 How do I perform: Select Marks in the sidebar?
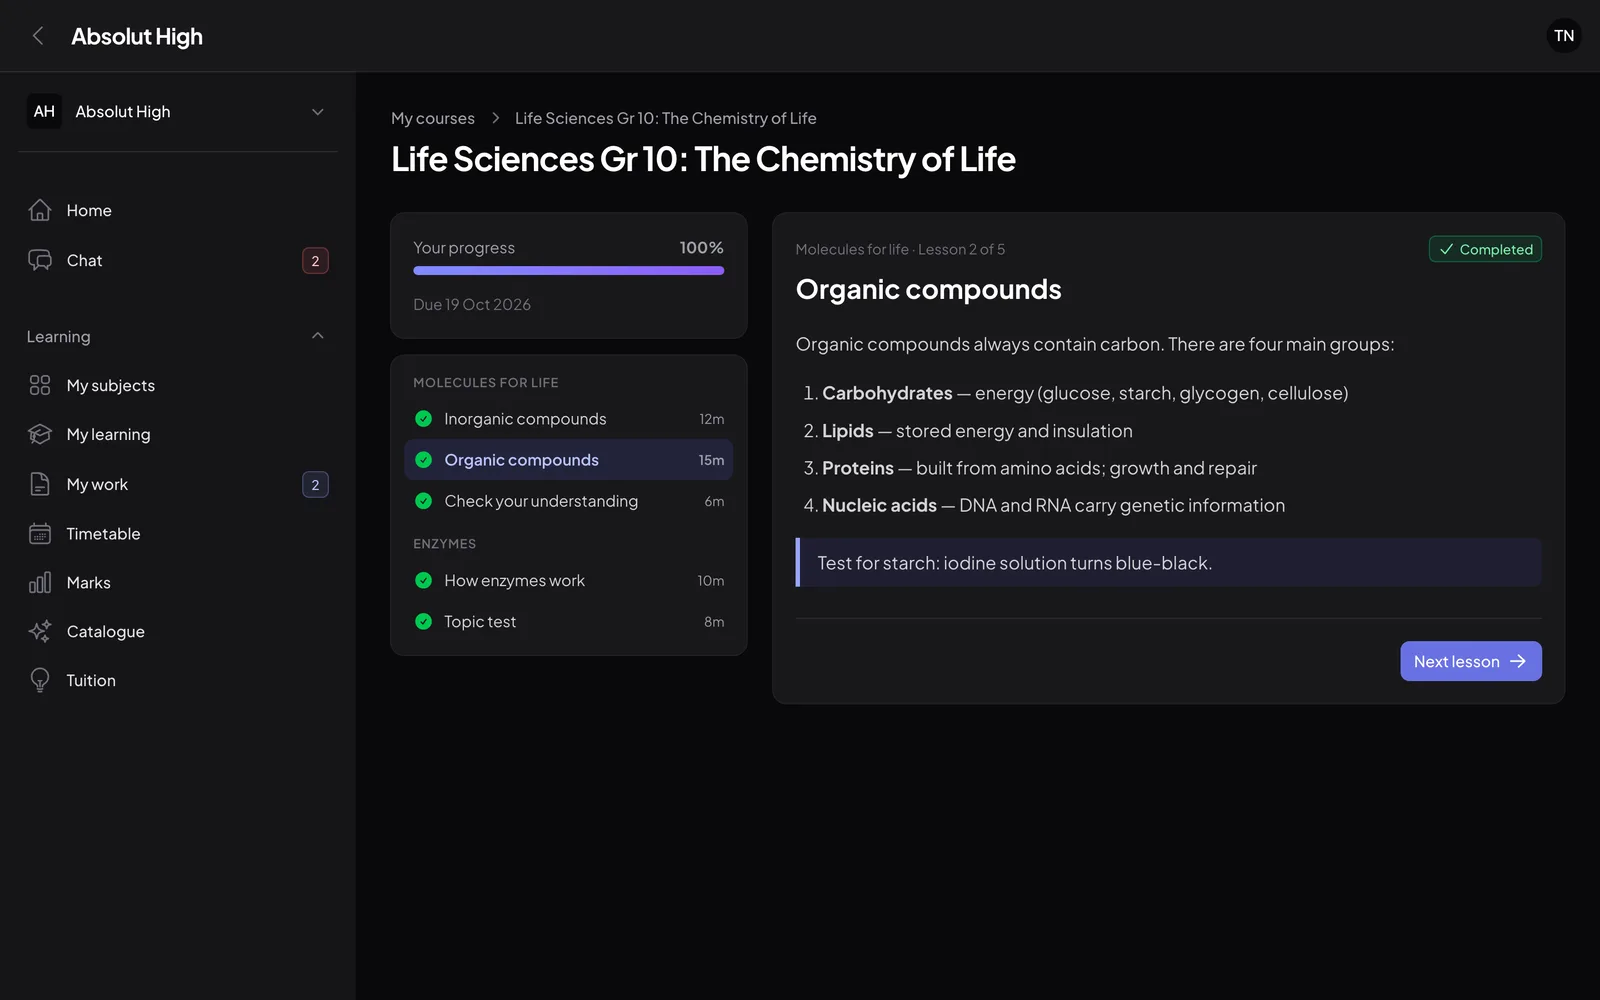click(x=178, y=582)
